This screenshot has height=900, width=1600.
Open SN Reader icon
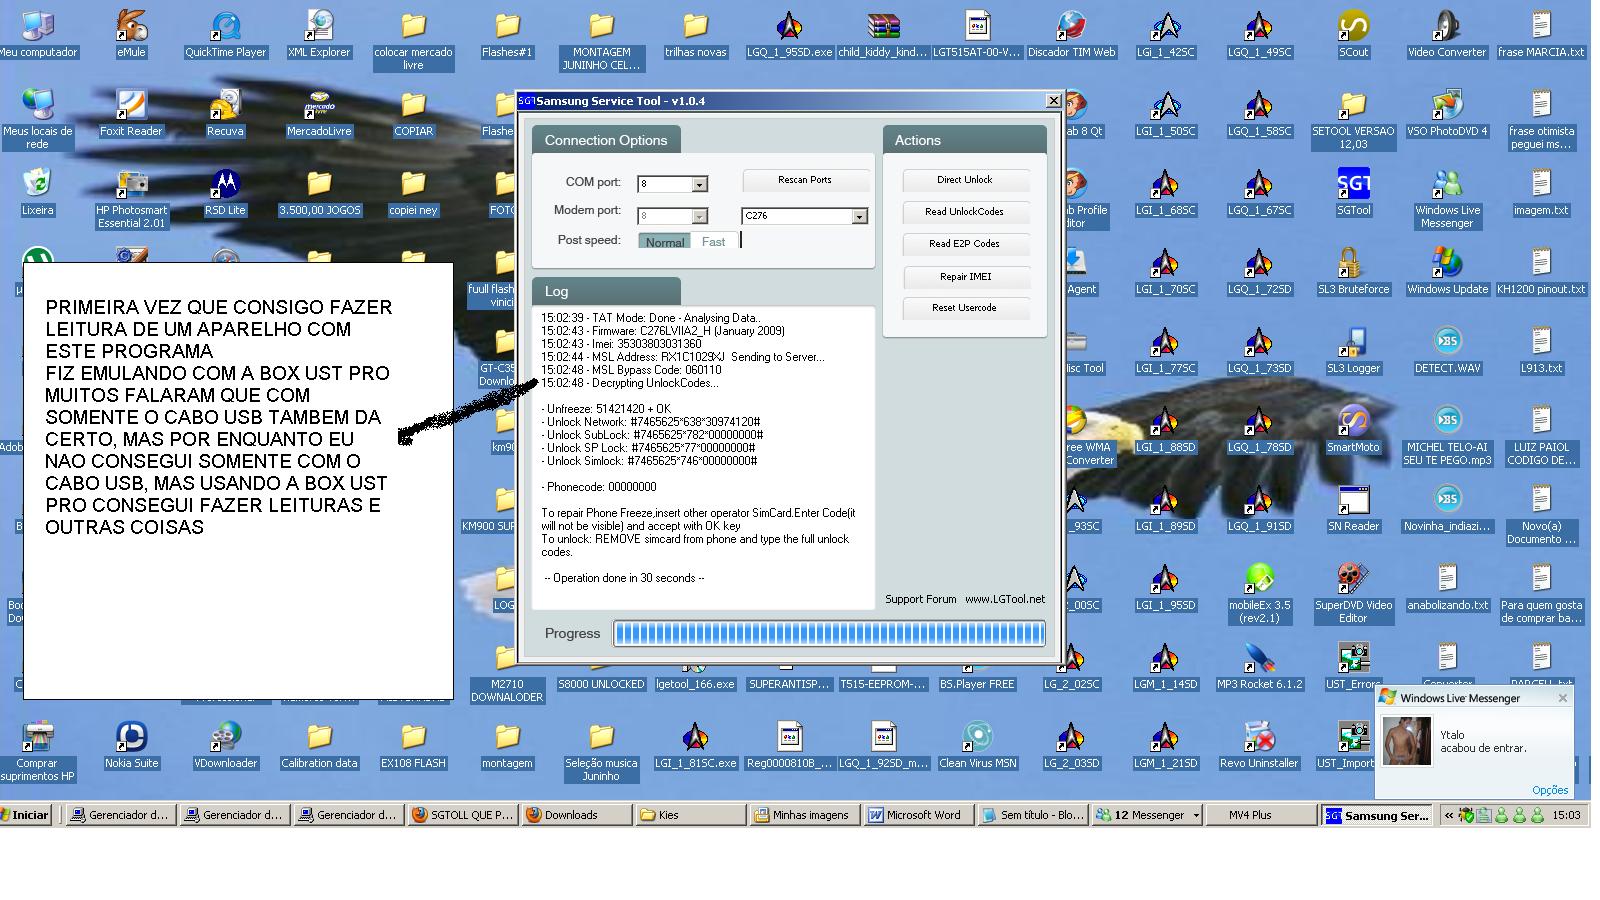click(1353, 508)
